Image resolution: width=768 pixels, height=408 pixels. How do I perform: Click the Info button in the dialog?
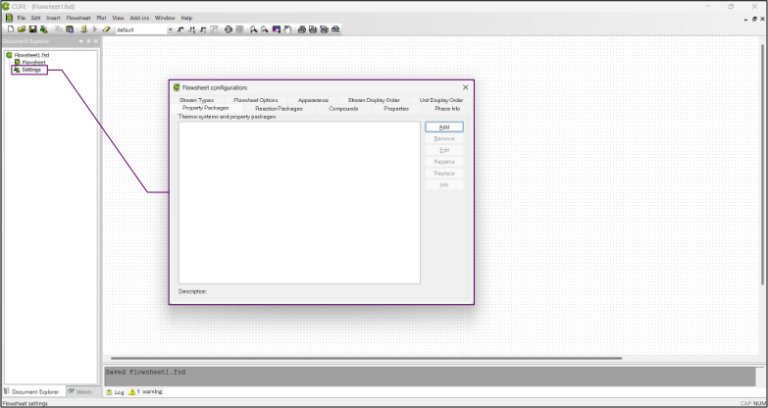444,185
